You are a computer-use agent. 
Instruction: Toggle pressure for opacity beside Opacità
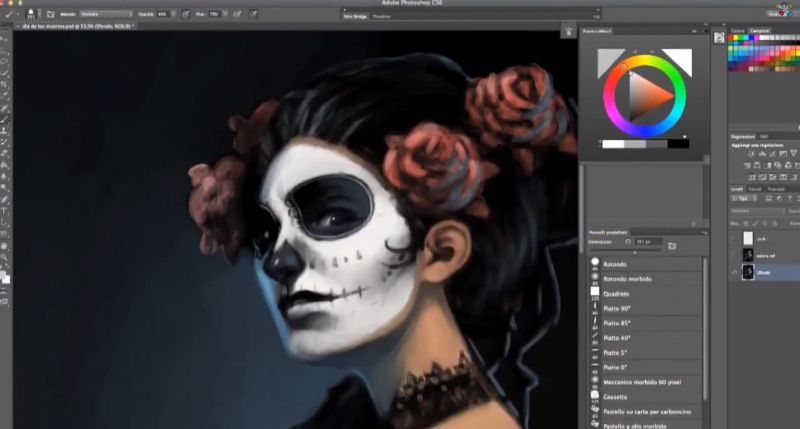pos(185,14)
